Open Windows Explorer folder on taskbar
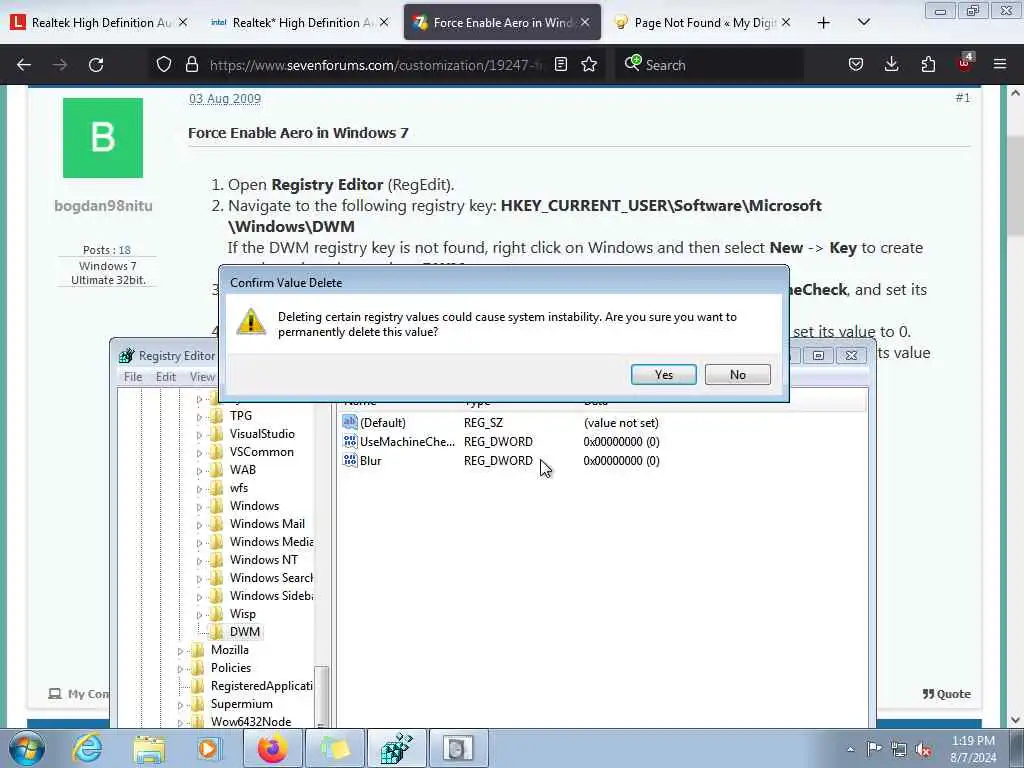 tap(149, 748)
